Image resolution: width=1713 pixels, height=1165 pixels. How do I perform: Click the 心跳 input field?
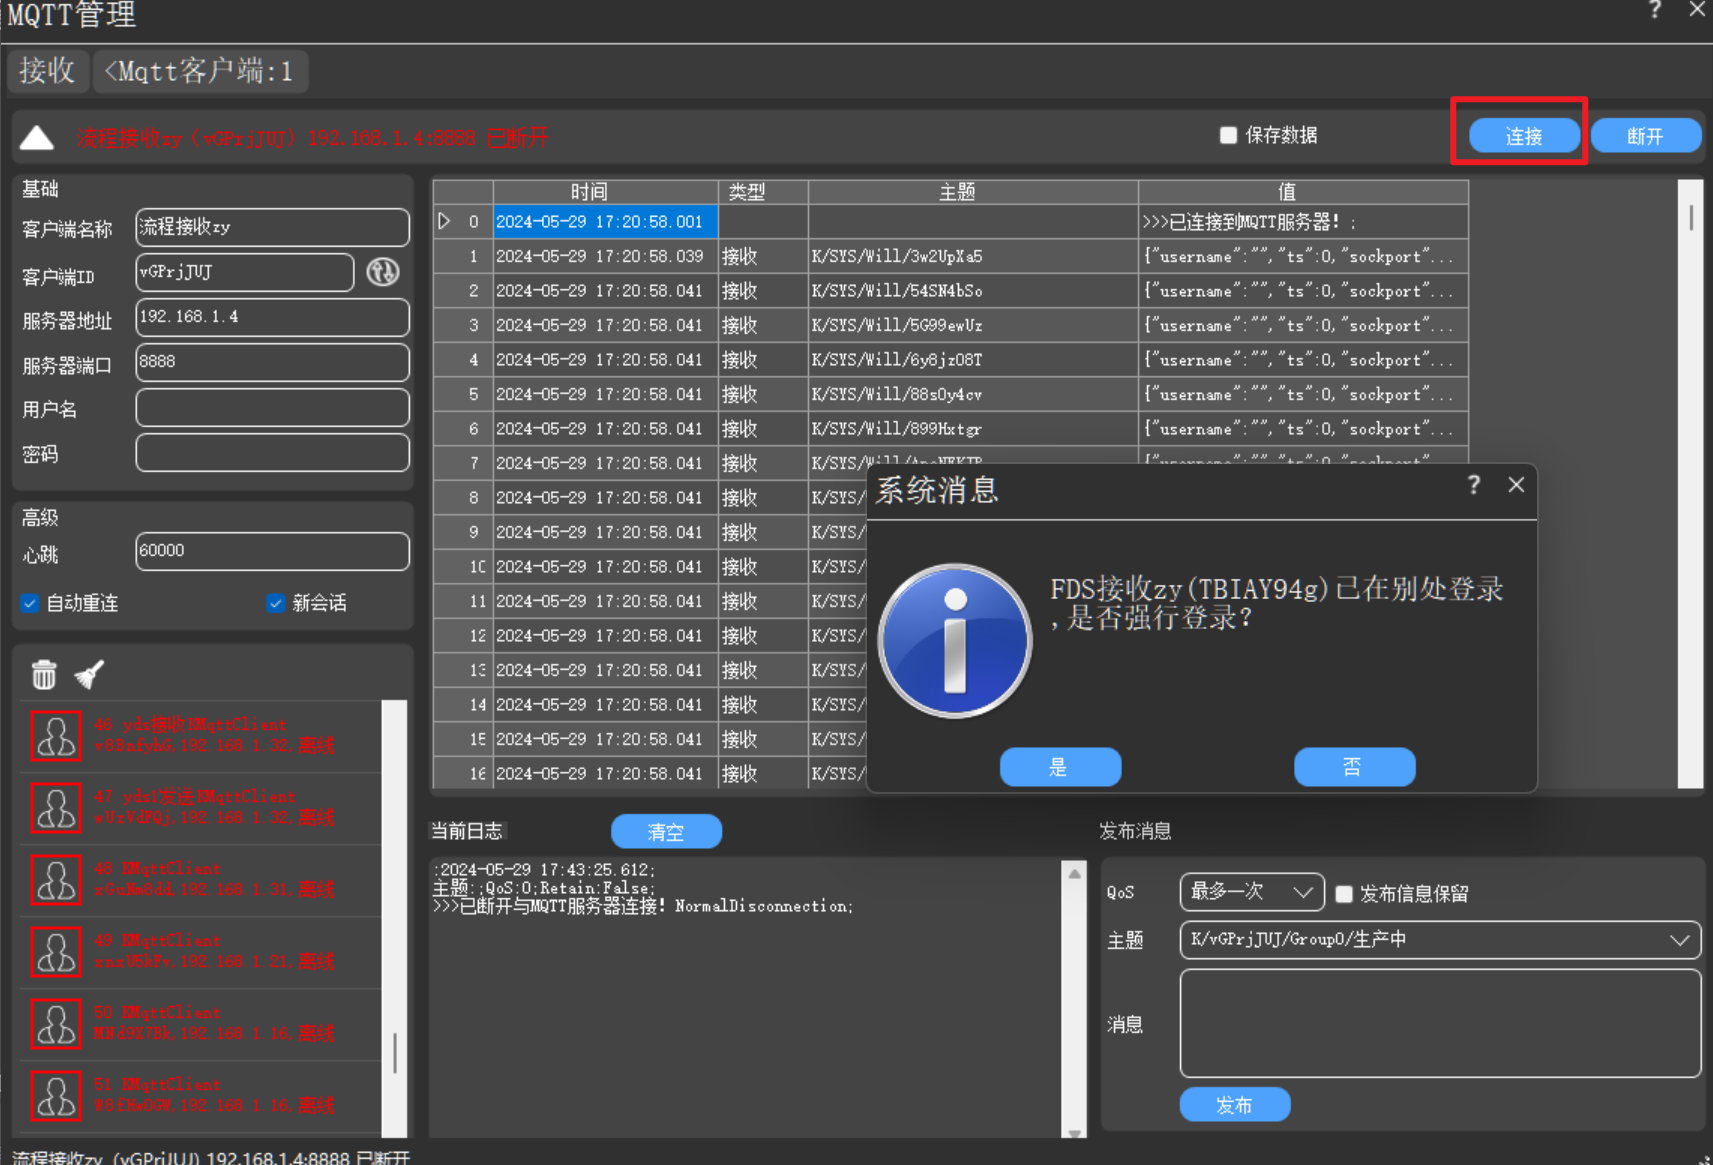pos(272,551)
